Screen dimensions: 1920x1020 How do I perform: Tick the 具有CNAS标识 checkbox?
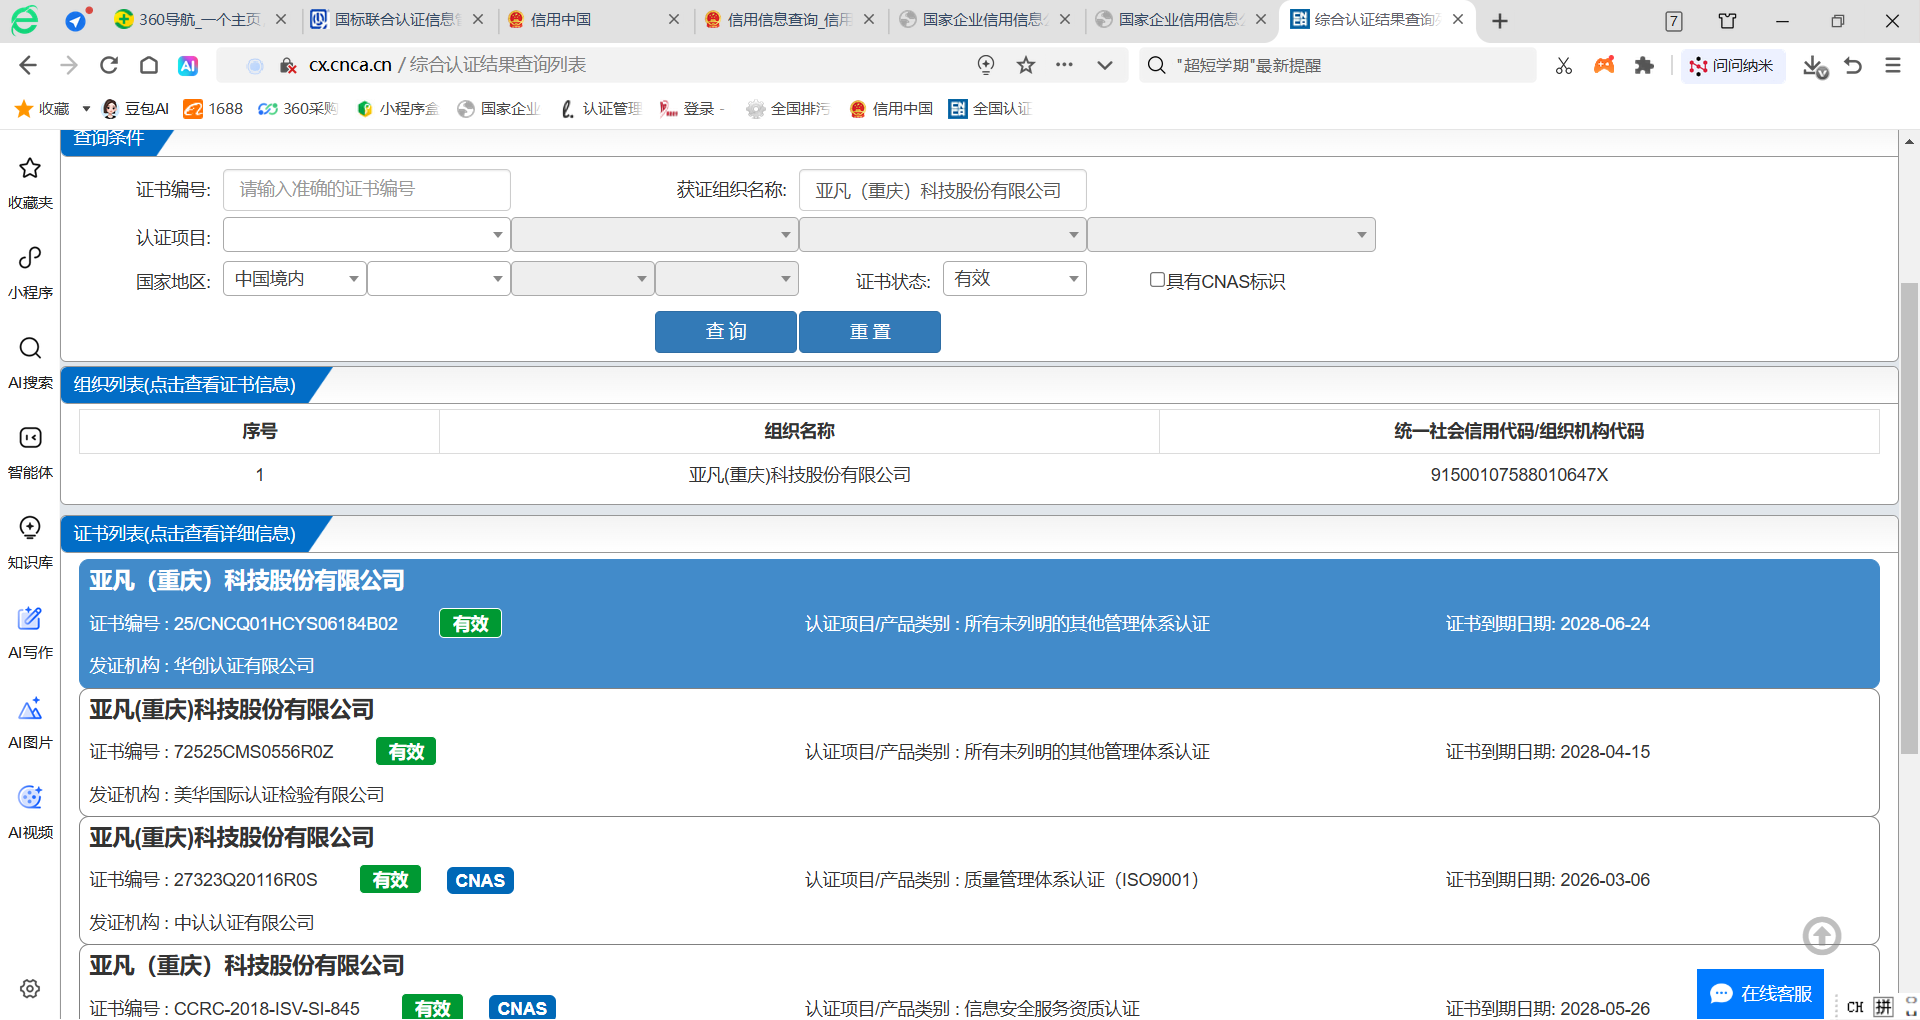point(1157,280)
